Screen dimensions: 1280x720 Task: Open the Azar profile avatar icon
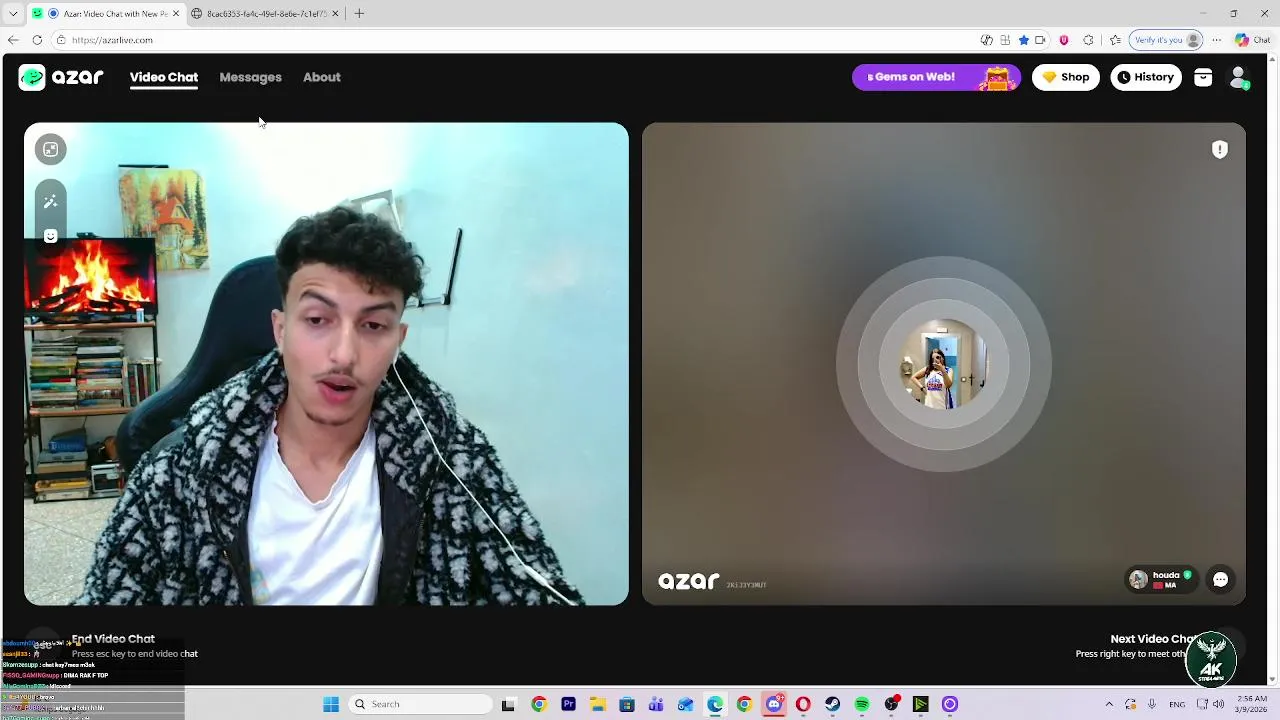point(1238,77)
